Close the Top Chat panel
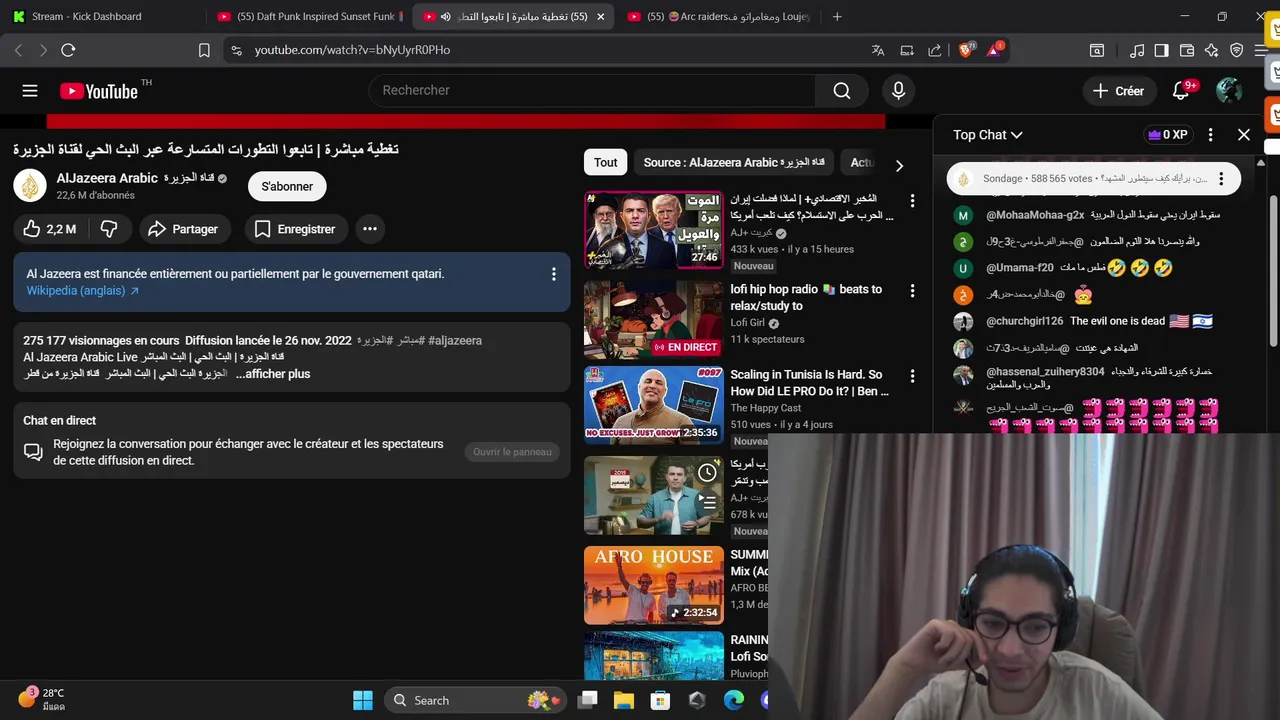The height and width of the screenshot is (720, 1280). click(1244, 135)
